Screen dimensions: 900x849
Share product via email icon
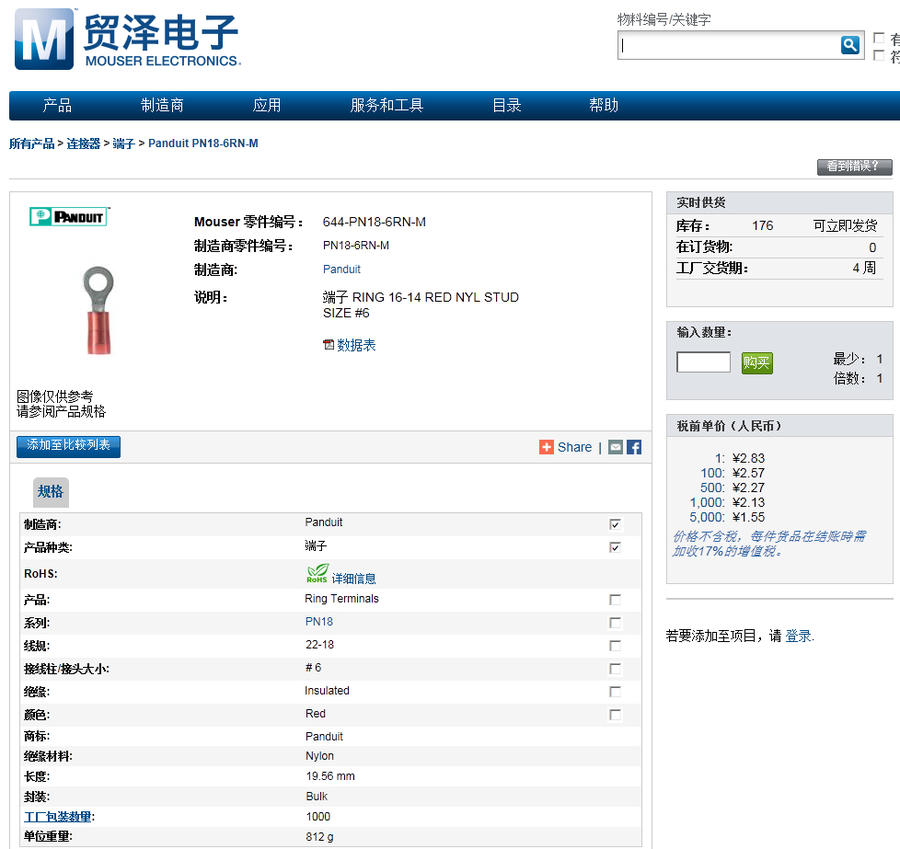pyautogui.click(x=616, y=447)
